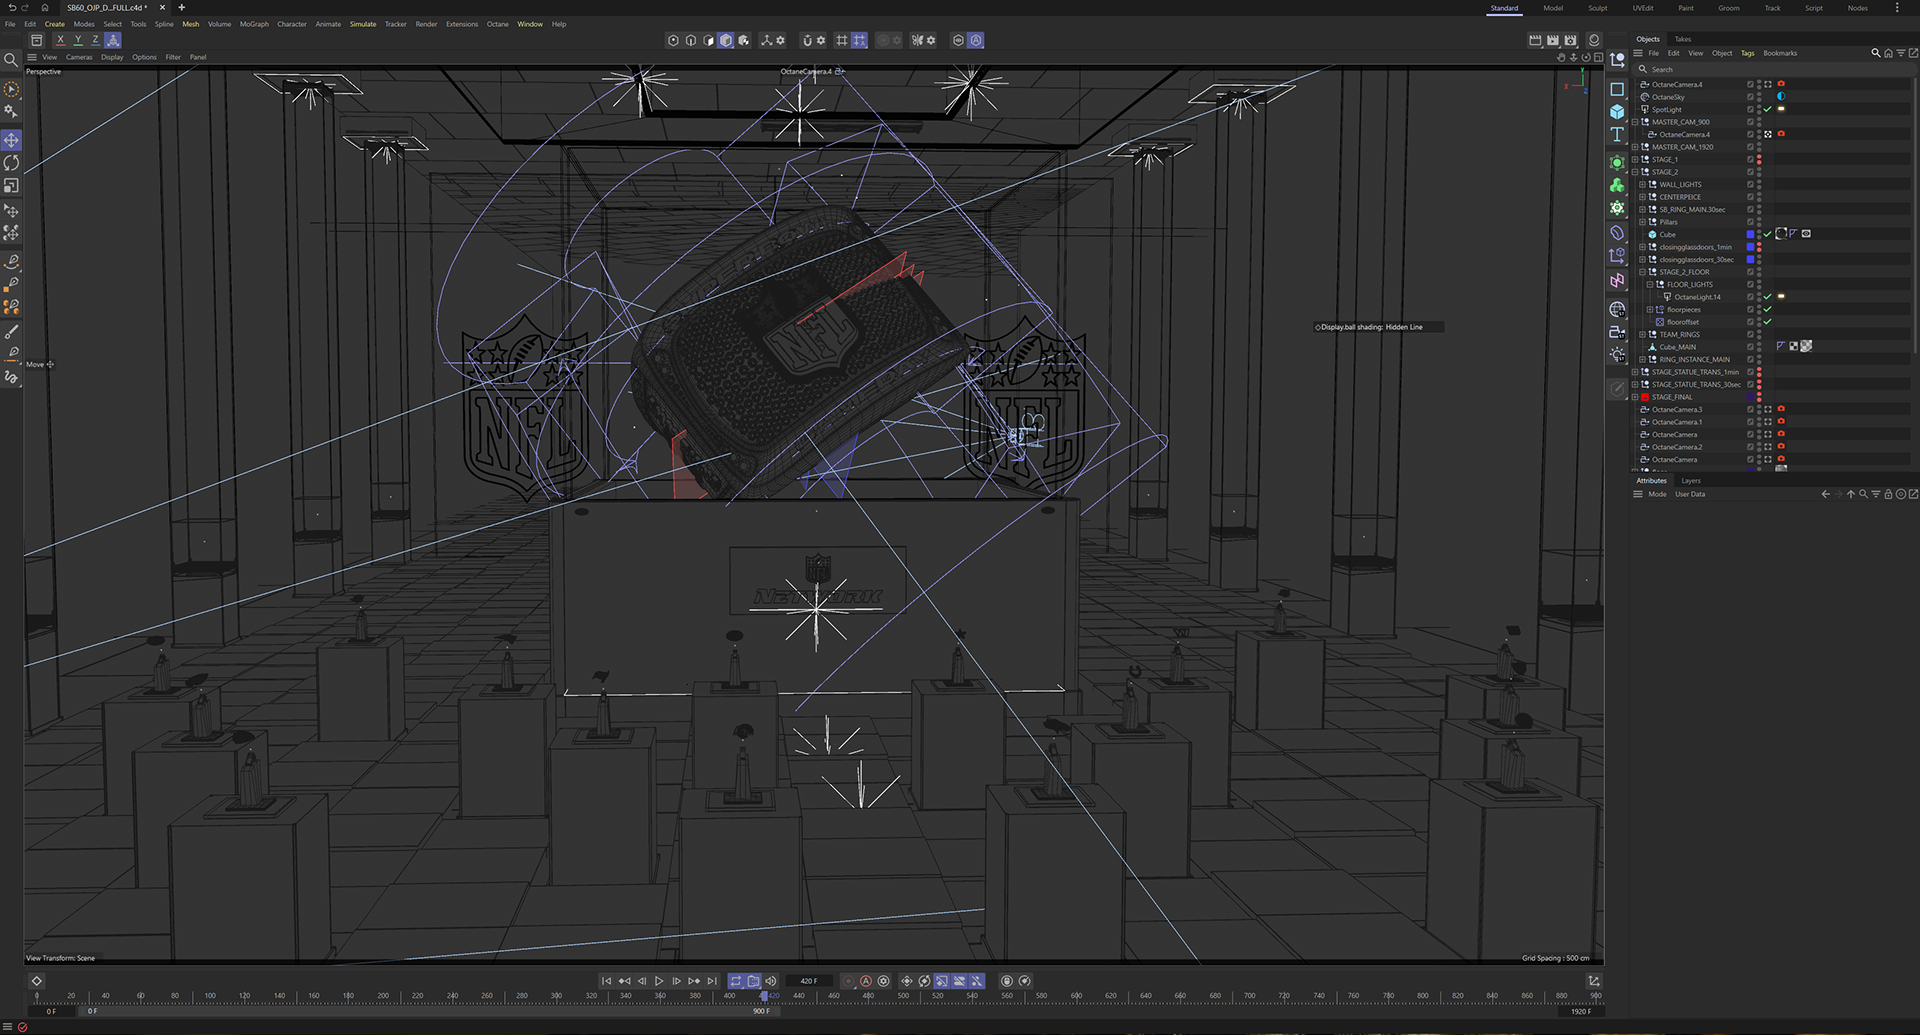Switch to the Layers tab
This screenshot has width=1920, height=1035.
tap(1691, 481)
